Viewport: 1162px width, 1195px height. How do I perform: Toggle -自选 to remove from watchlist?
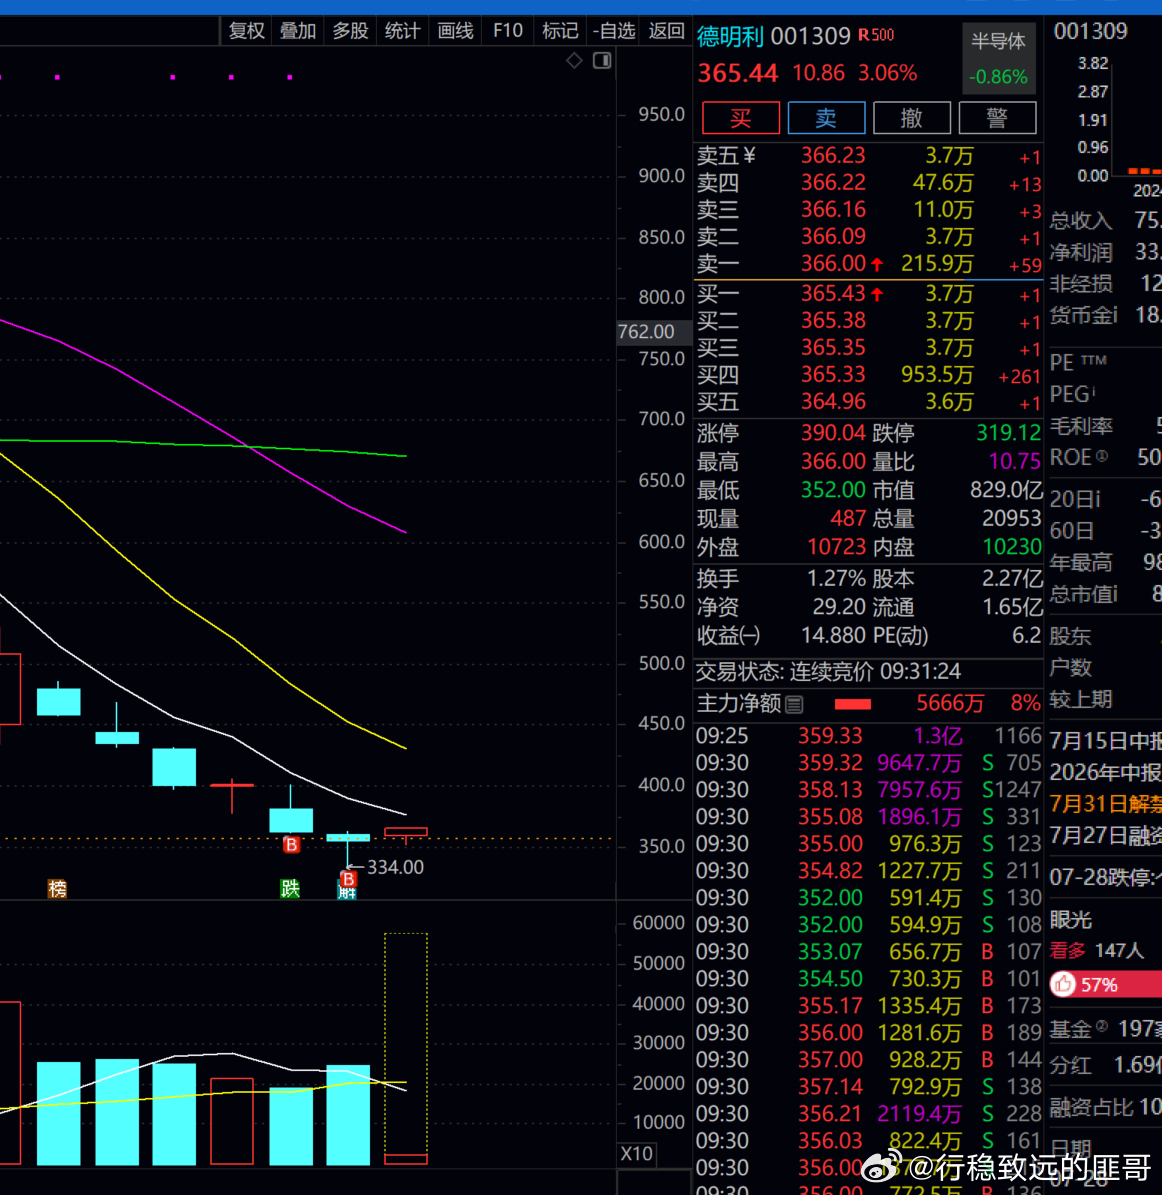613,30
